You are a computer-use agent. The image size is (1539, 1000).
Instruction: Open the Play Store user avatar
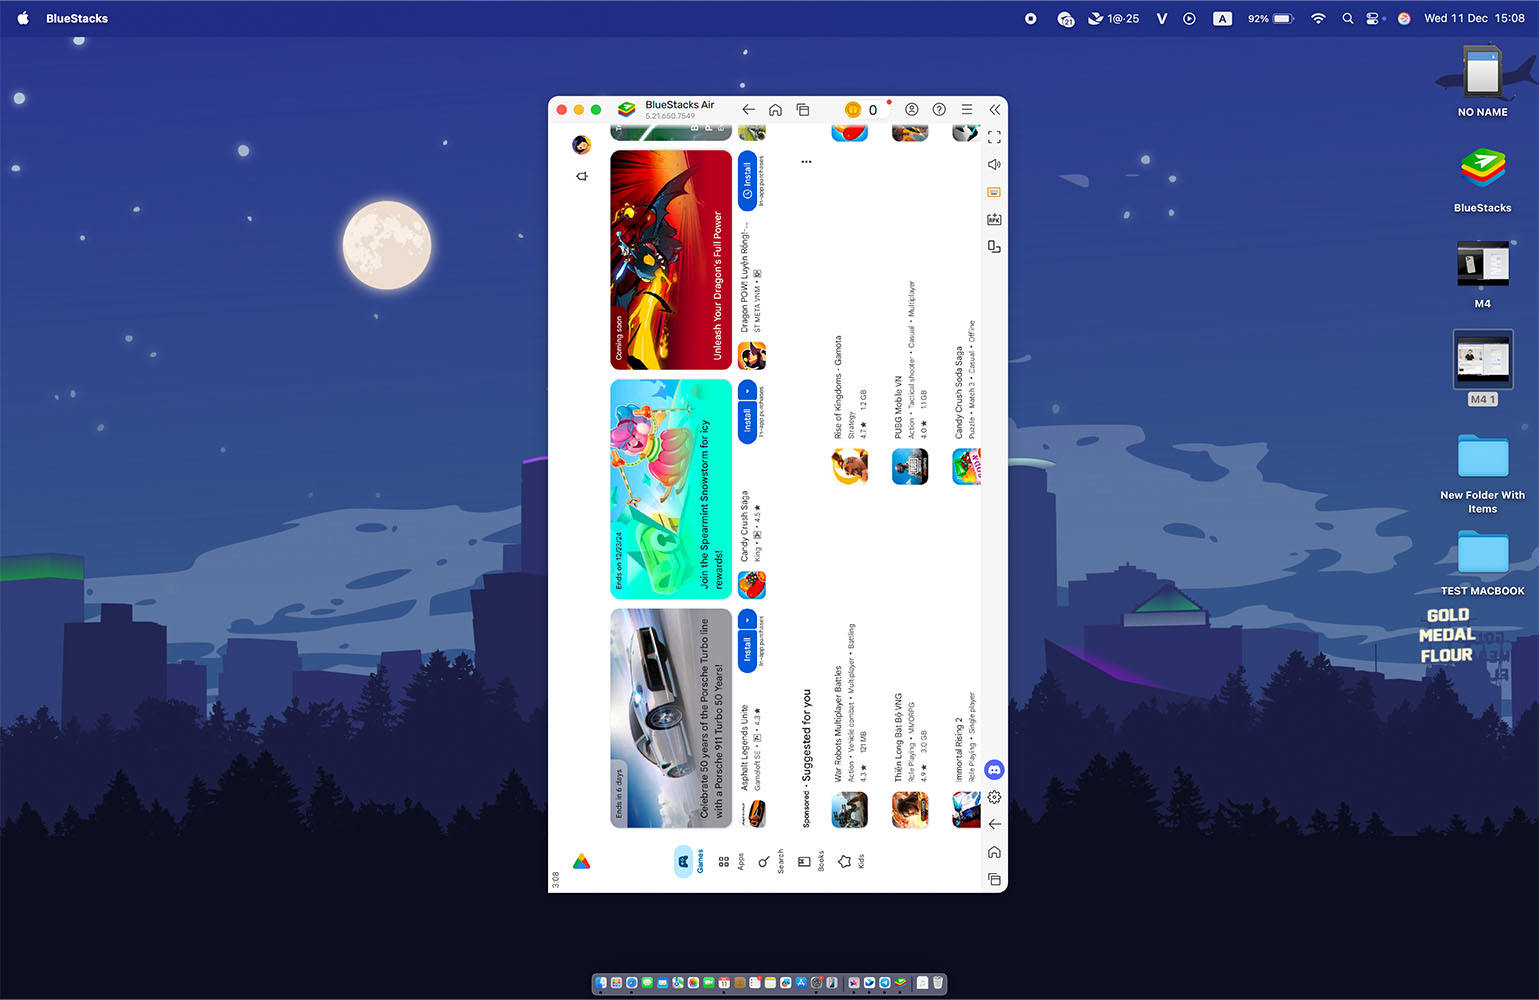581,146
